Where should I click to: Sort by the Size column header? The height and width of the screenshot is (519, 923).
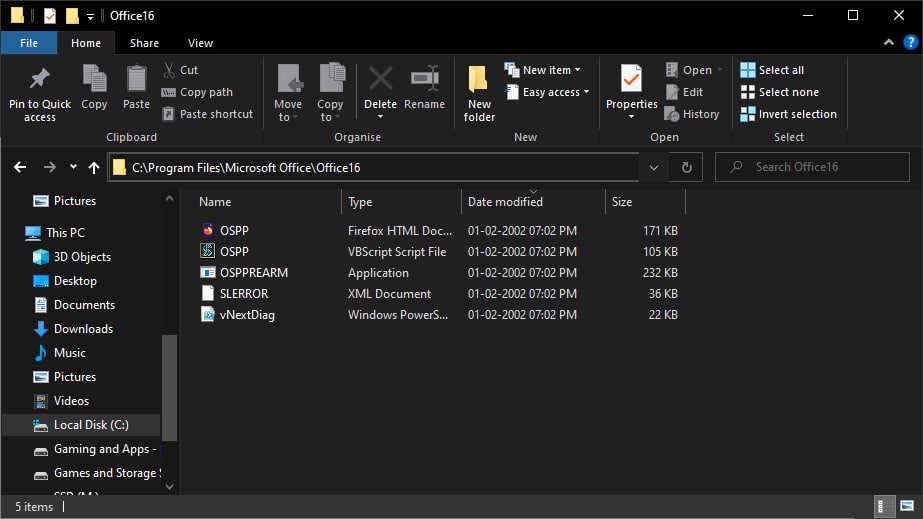coord(645,202)
